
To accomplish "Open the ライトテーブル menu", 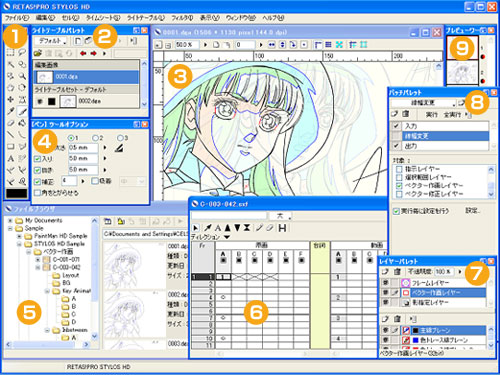I will pos(146,18).
